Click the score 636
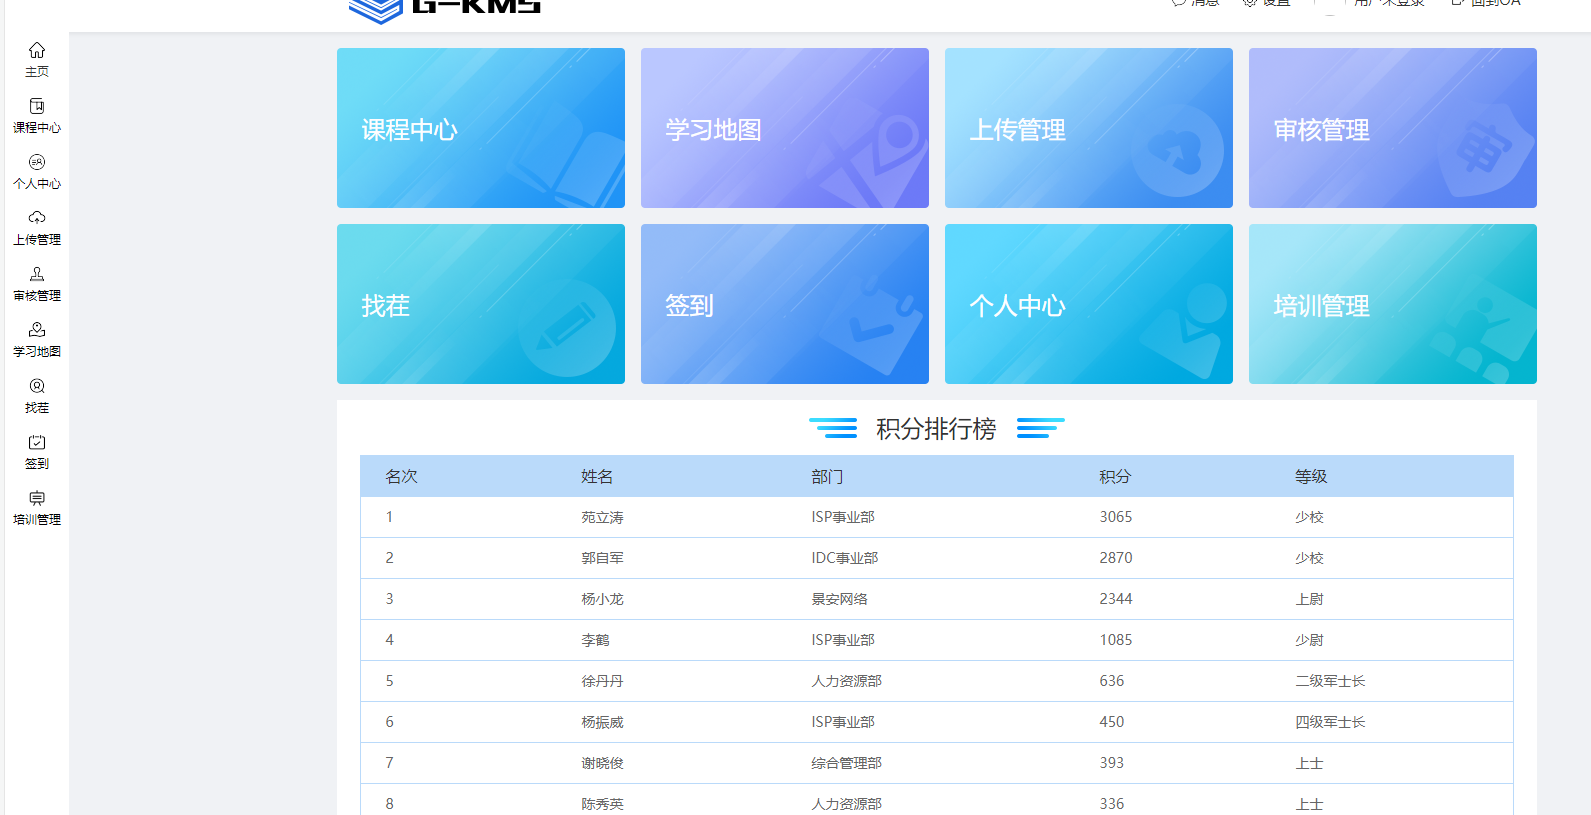 [1112, 681]
